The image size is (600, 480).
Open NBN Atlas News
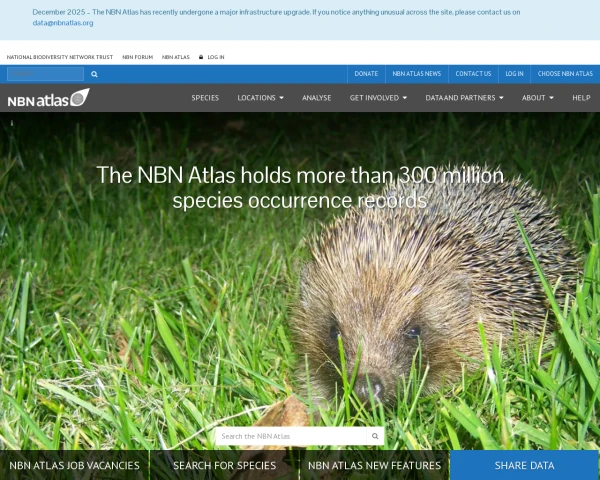tap(416, 74)
